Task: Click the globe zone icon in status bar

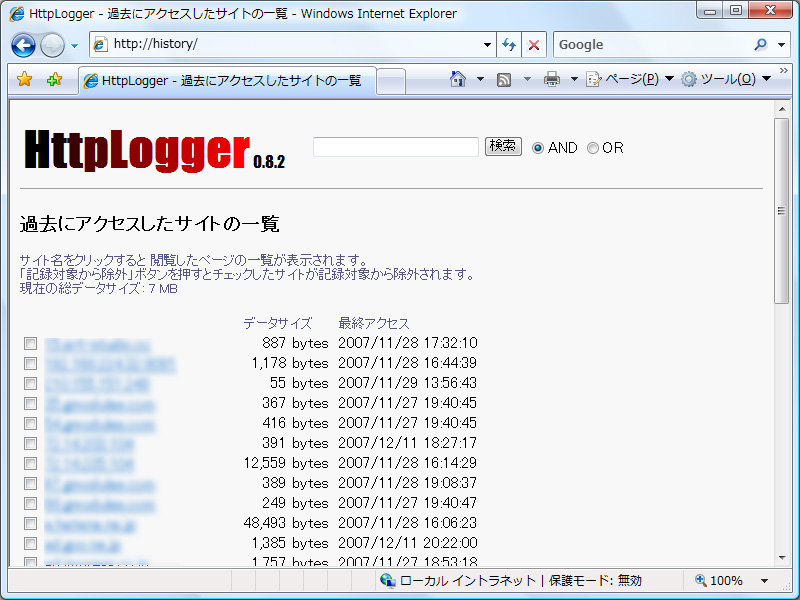Action: coord(388,581)
